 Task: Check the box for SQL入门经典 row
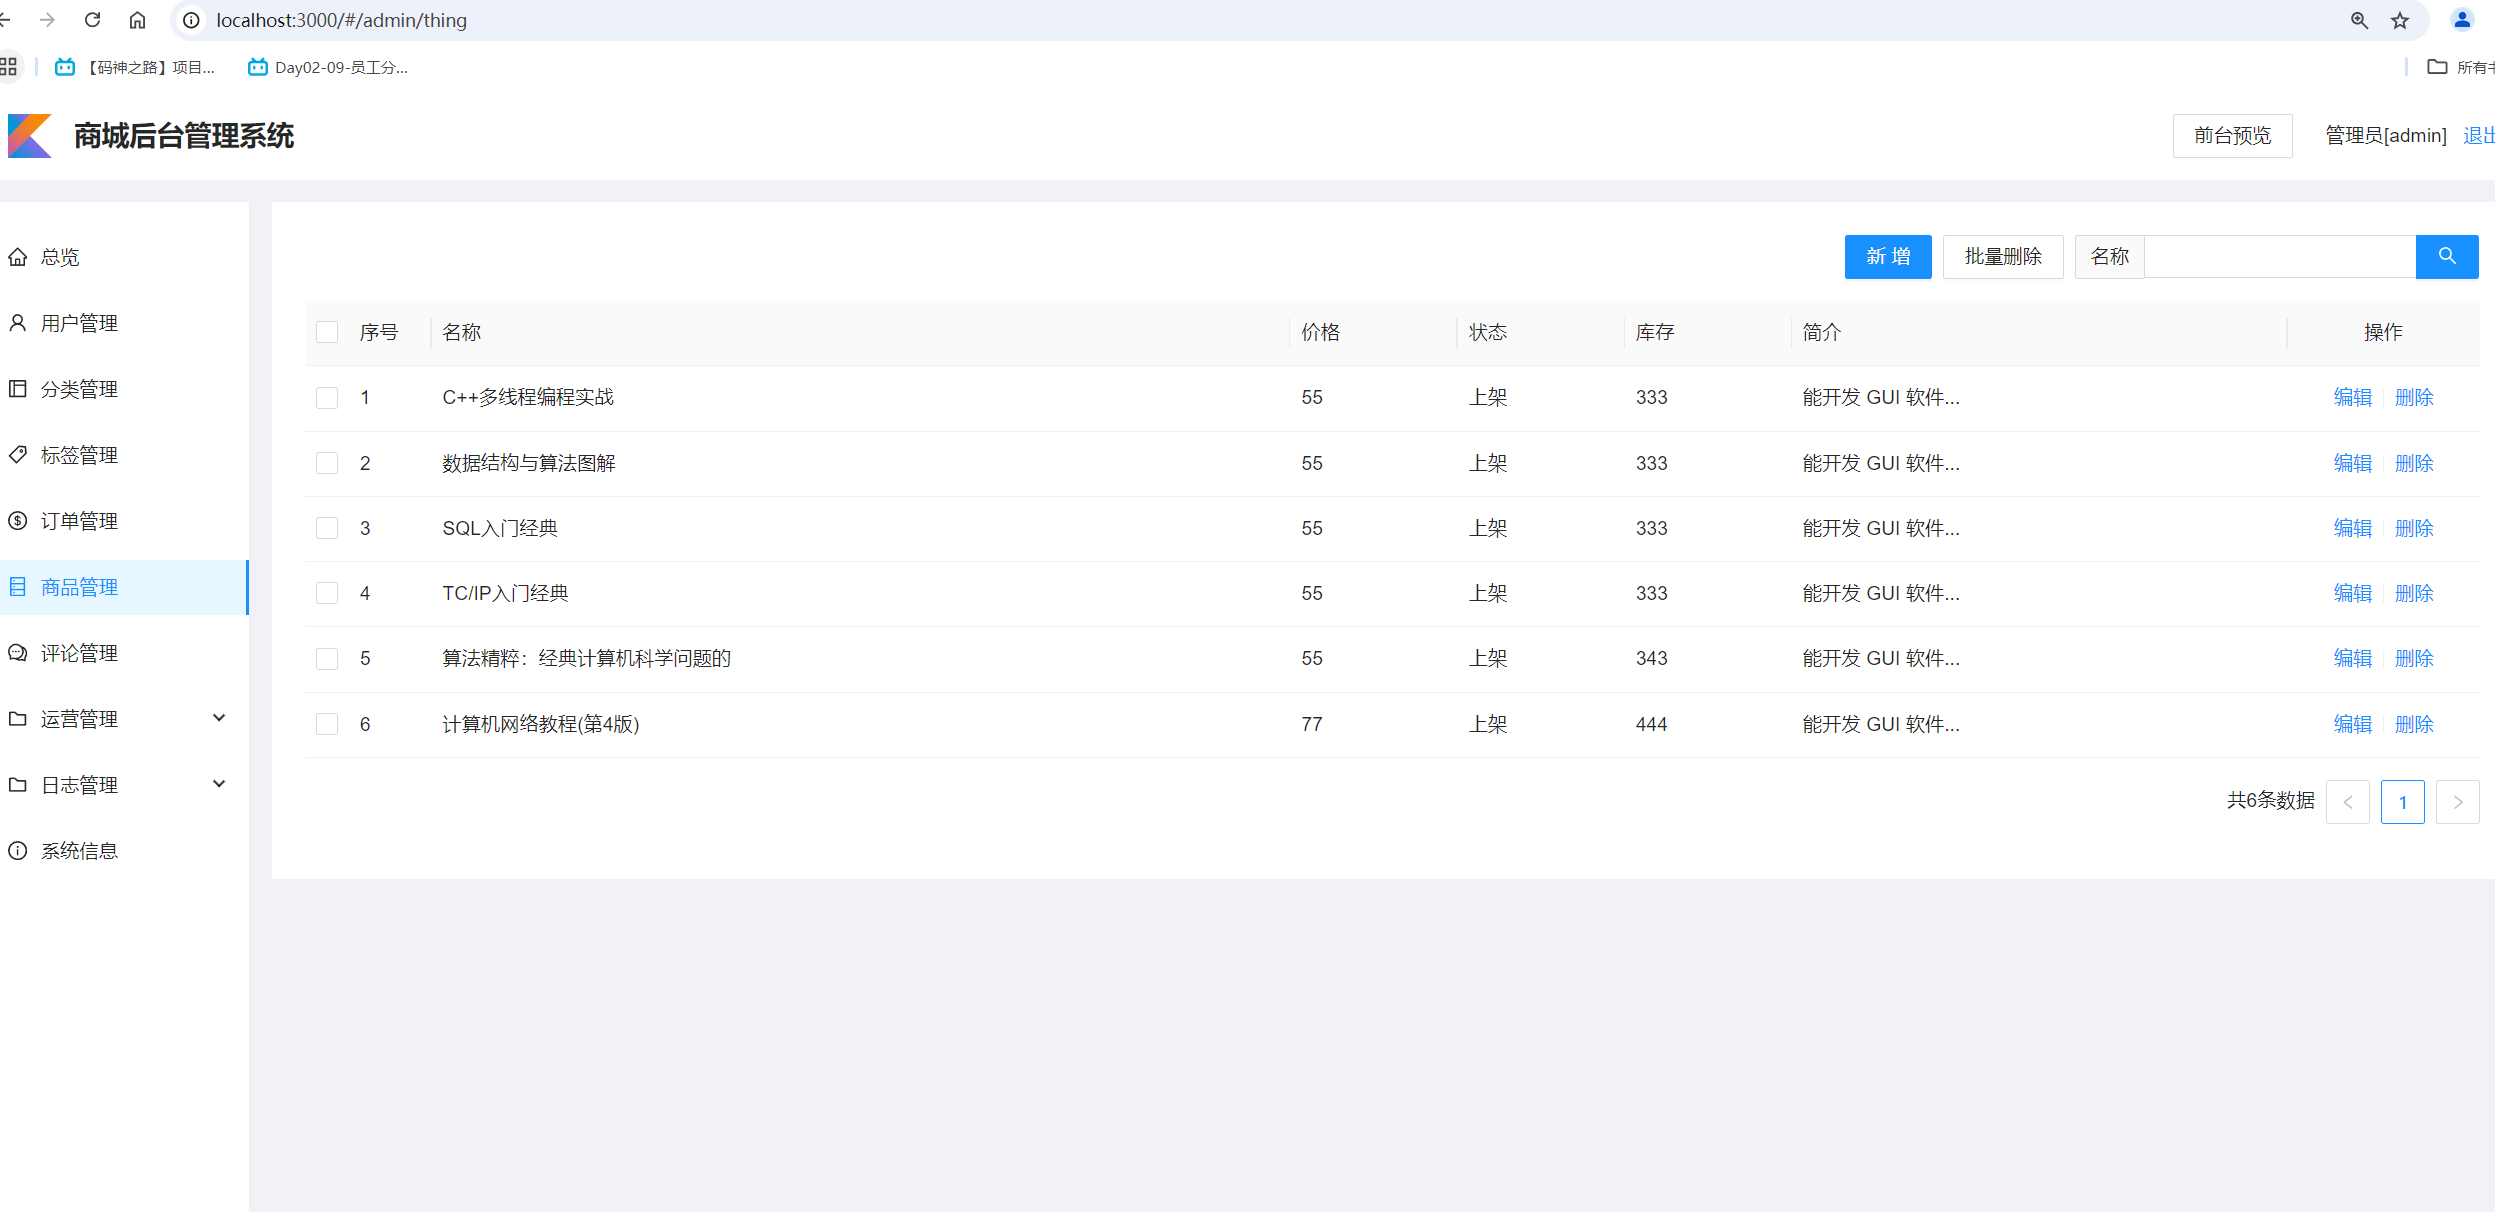tap(327, 528)
